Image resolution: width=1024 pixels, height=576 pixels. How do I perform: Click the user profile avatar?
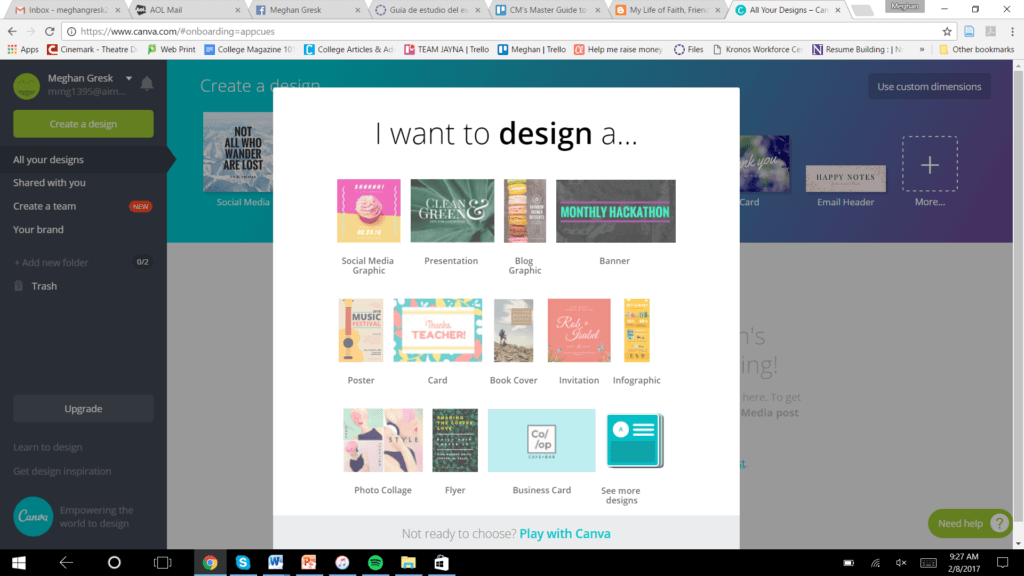pos(27,86)
